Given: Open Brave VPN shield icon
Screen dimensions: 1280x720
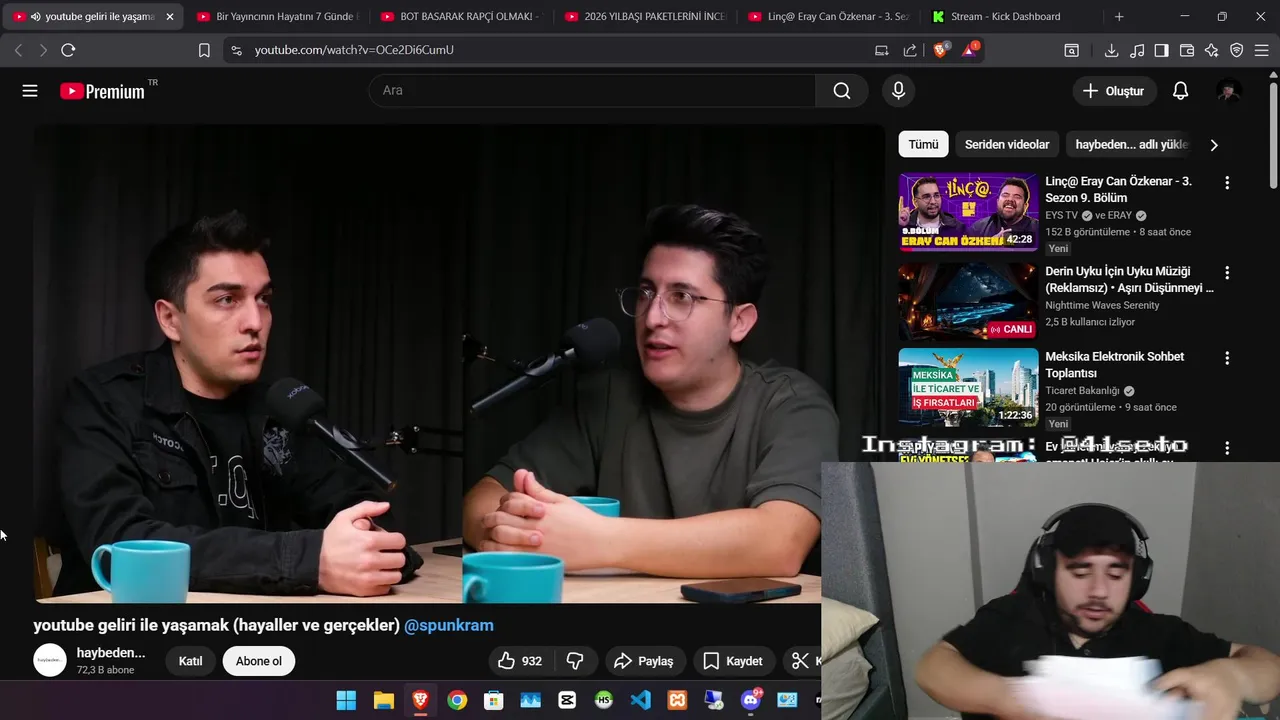Looking at the screenshot, I should click(1237, 50).
